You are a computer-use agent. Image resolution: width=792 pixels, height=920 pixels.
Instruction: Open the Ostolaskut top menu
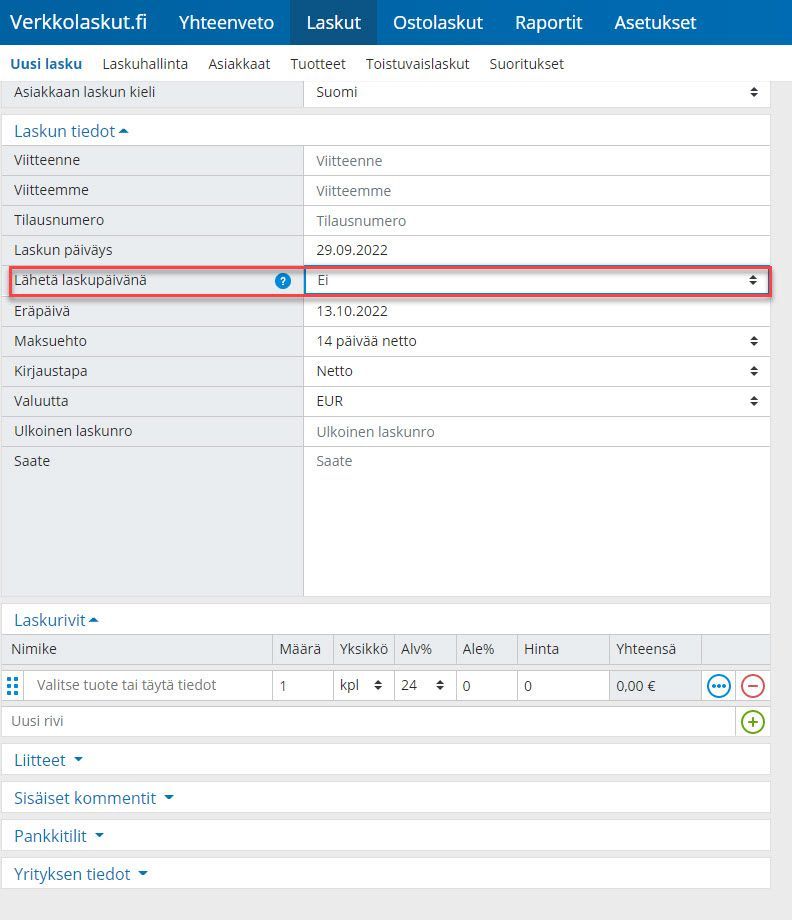438,22
